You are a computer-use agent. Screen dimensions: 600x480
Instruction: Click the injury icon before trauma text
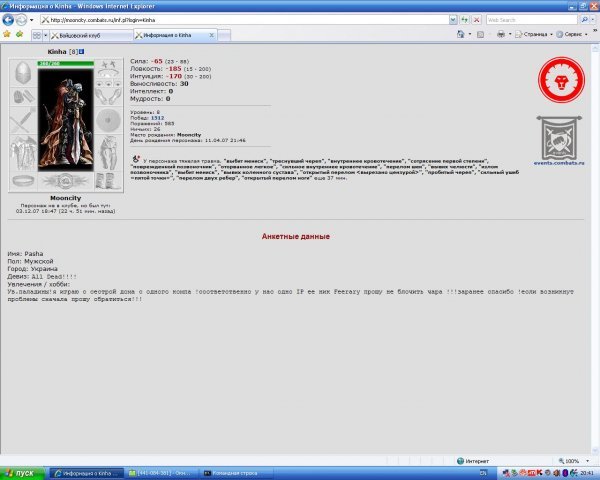[x=136, y=158]
